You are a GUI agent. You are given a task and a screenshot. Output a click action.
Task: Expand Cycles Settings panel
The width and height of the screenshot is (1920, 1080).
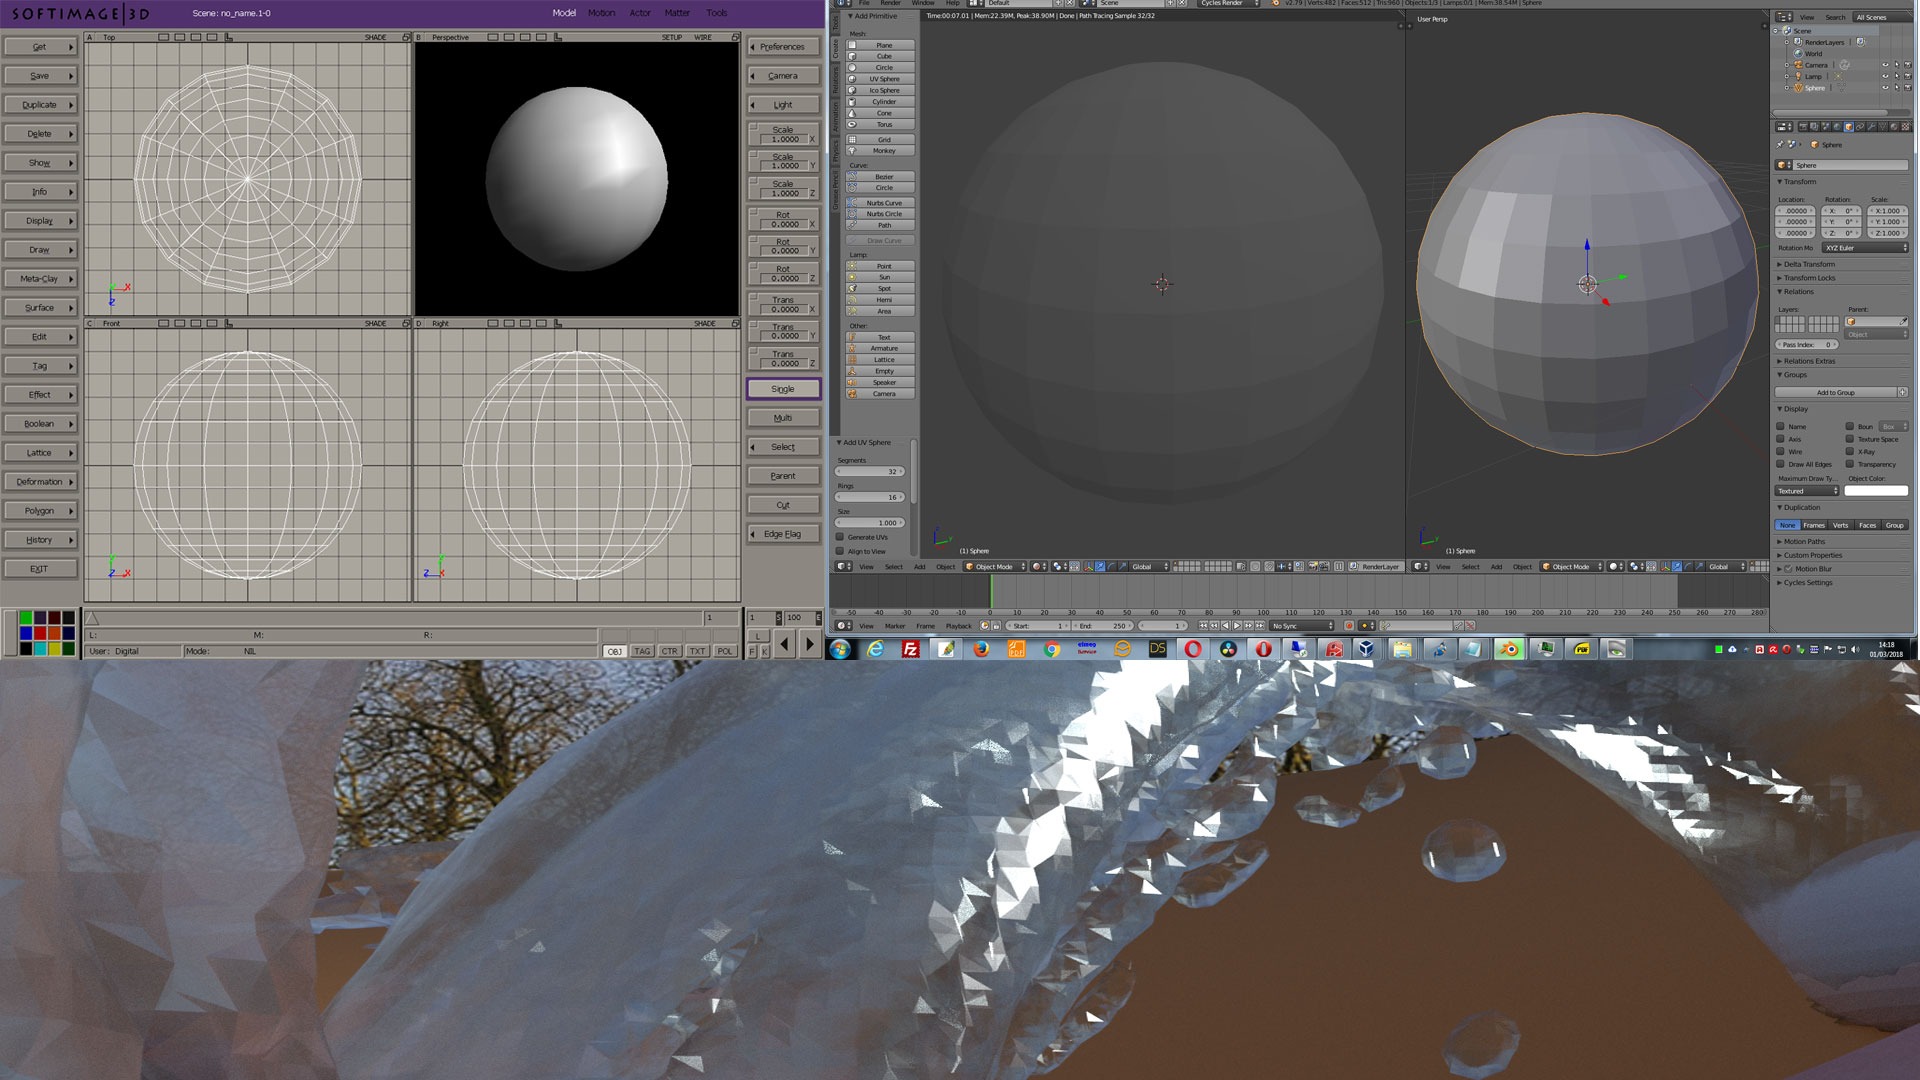(1806, 582)
